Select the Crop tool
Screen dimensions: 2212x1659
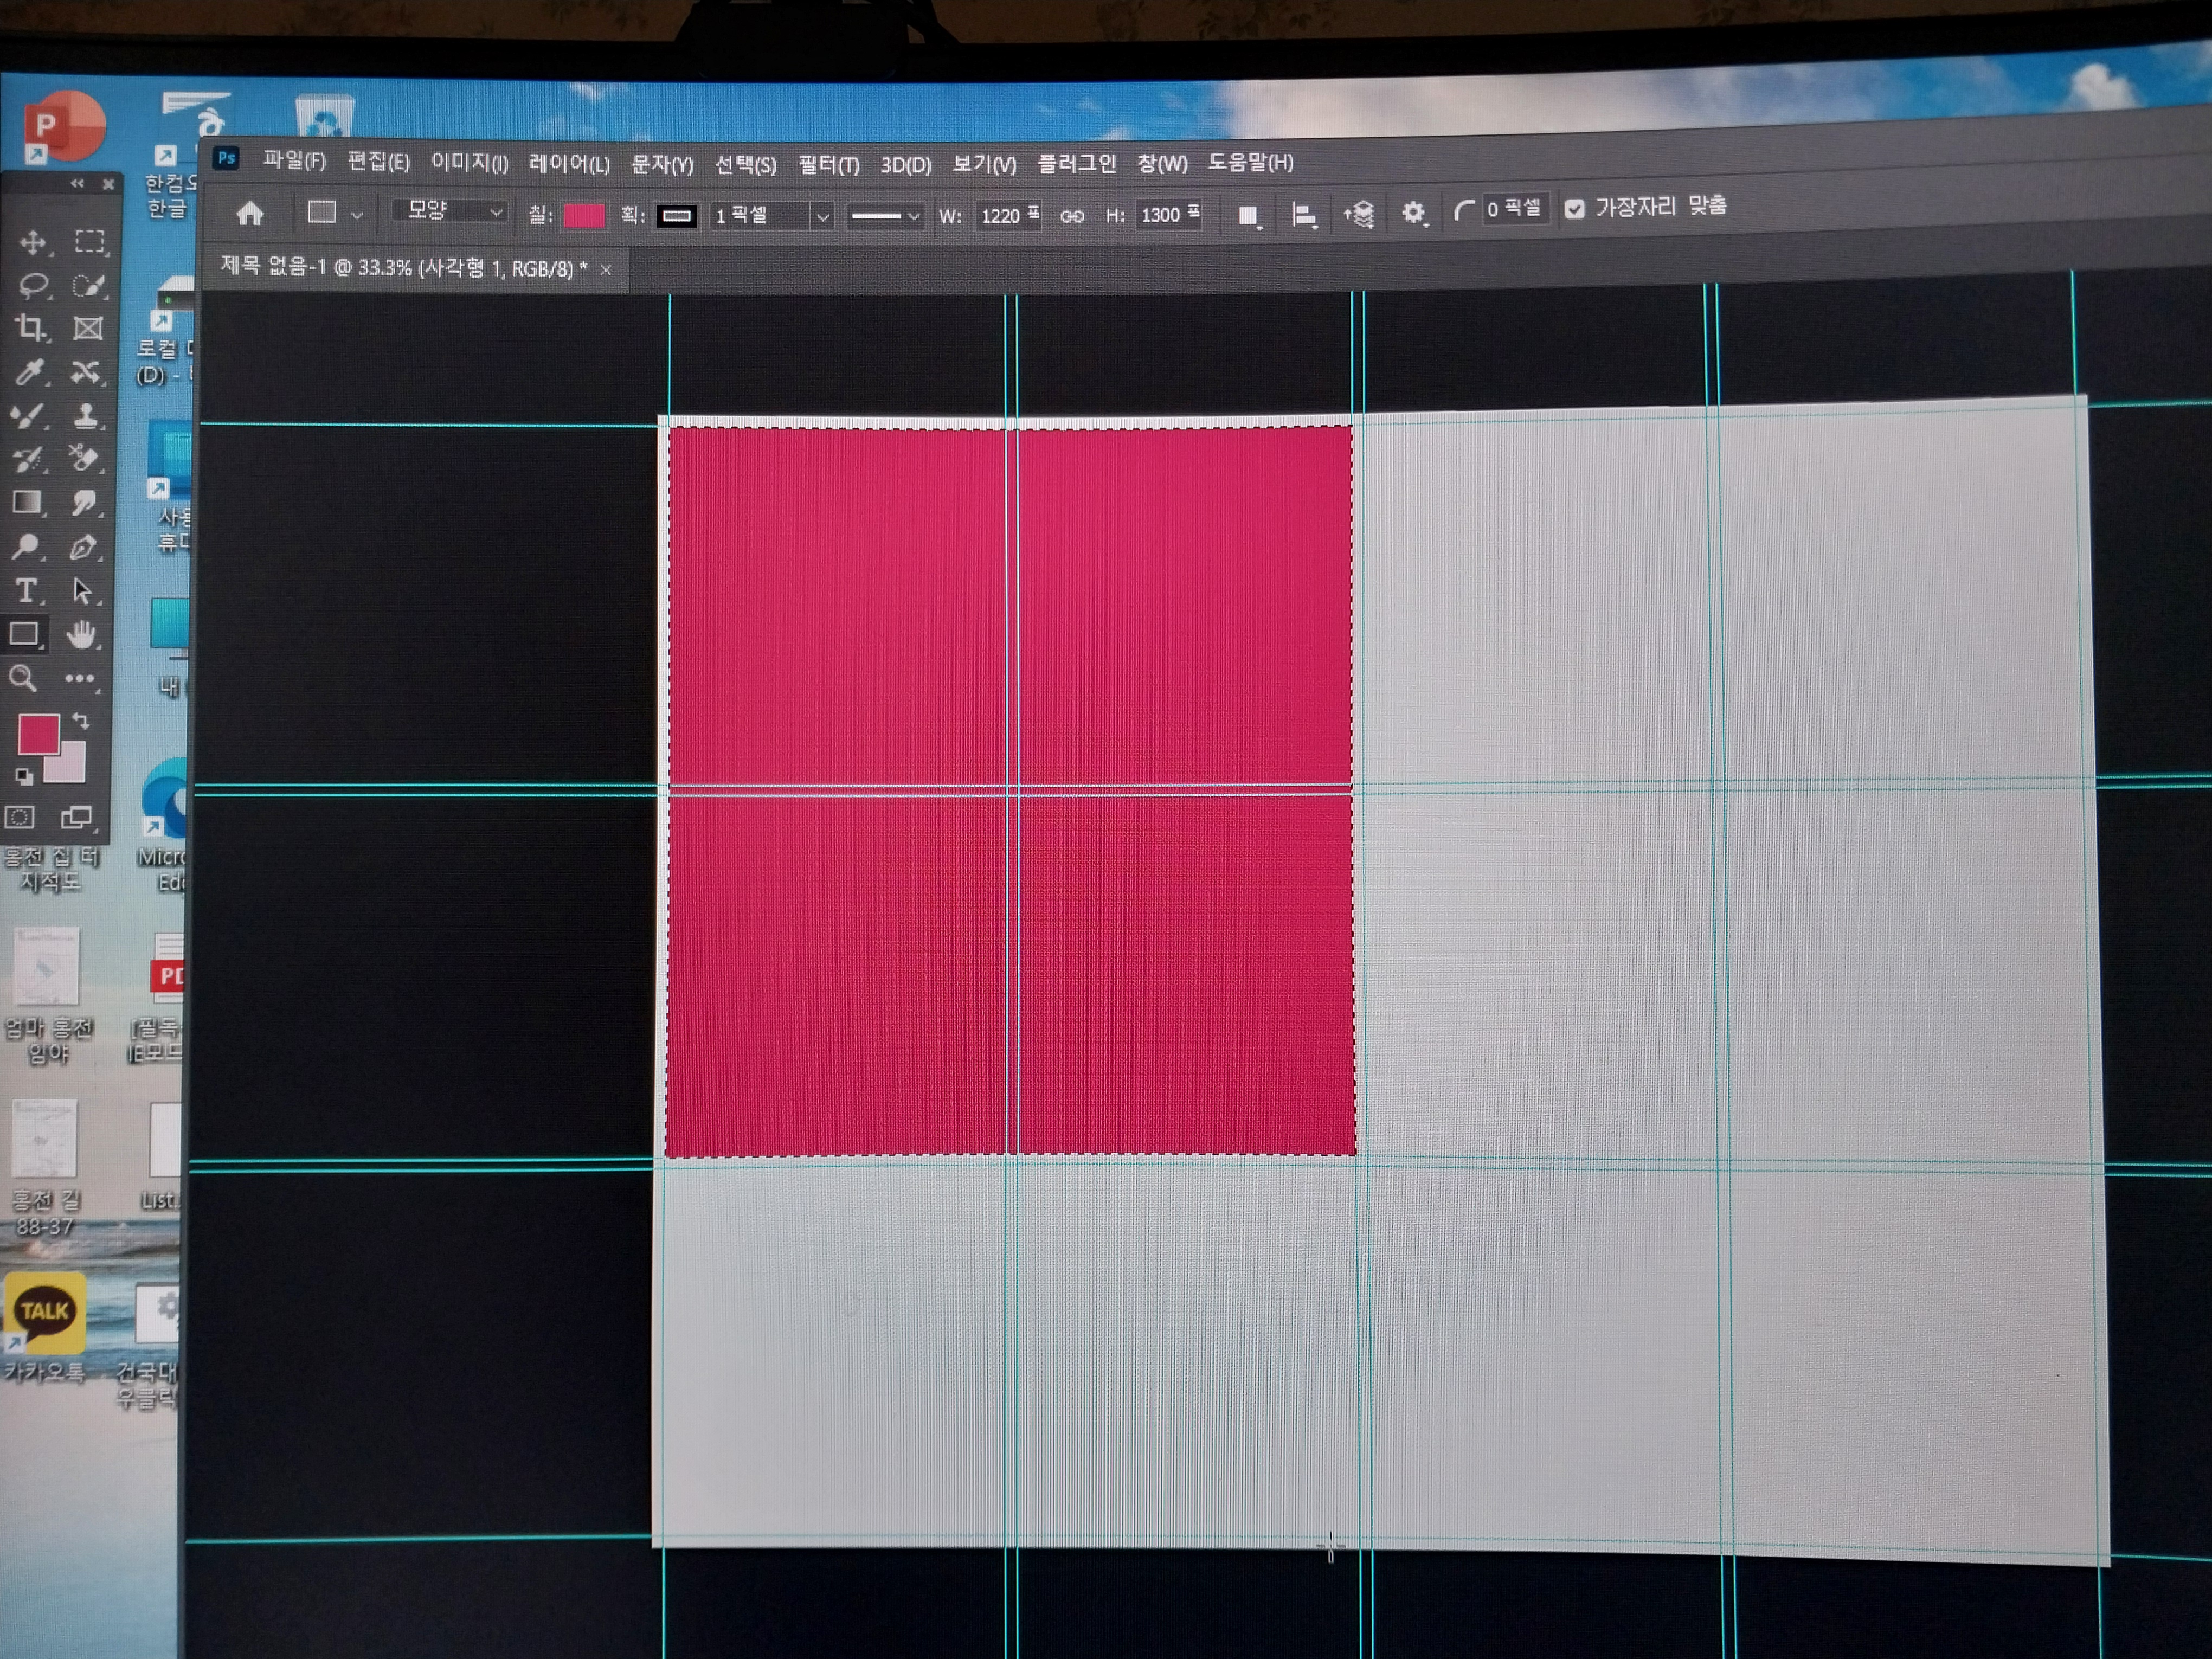30,328
